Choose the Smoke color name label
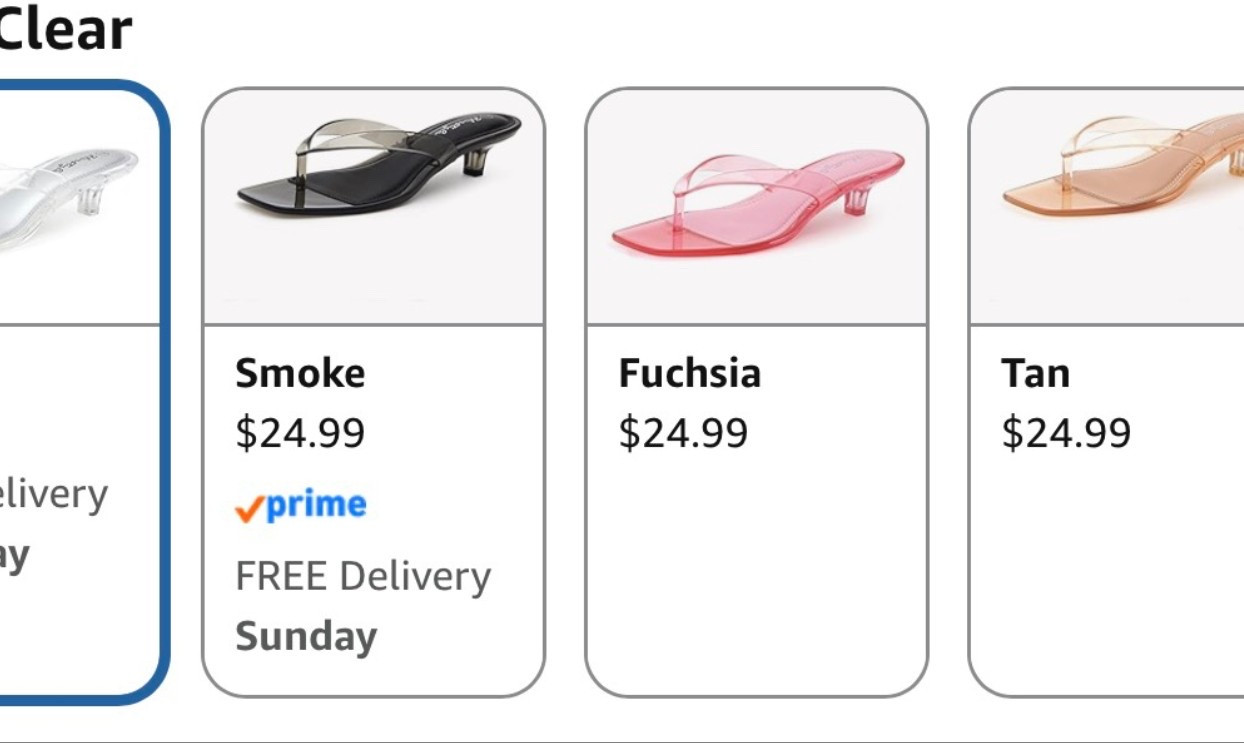The image size is (1244, 743). pyautogui.click(x=300, y=373)
